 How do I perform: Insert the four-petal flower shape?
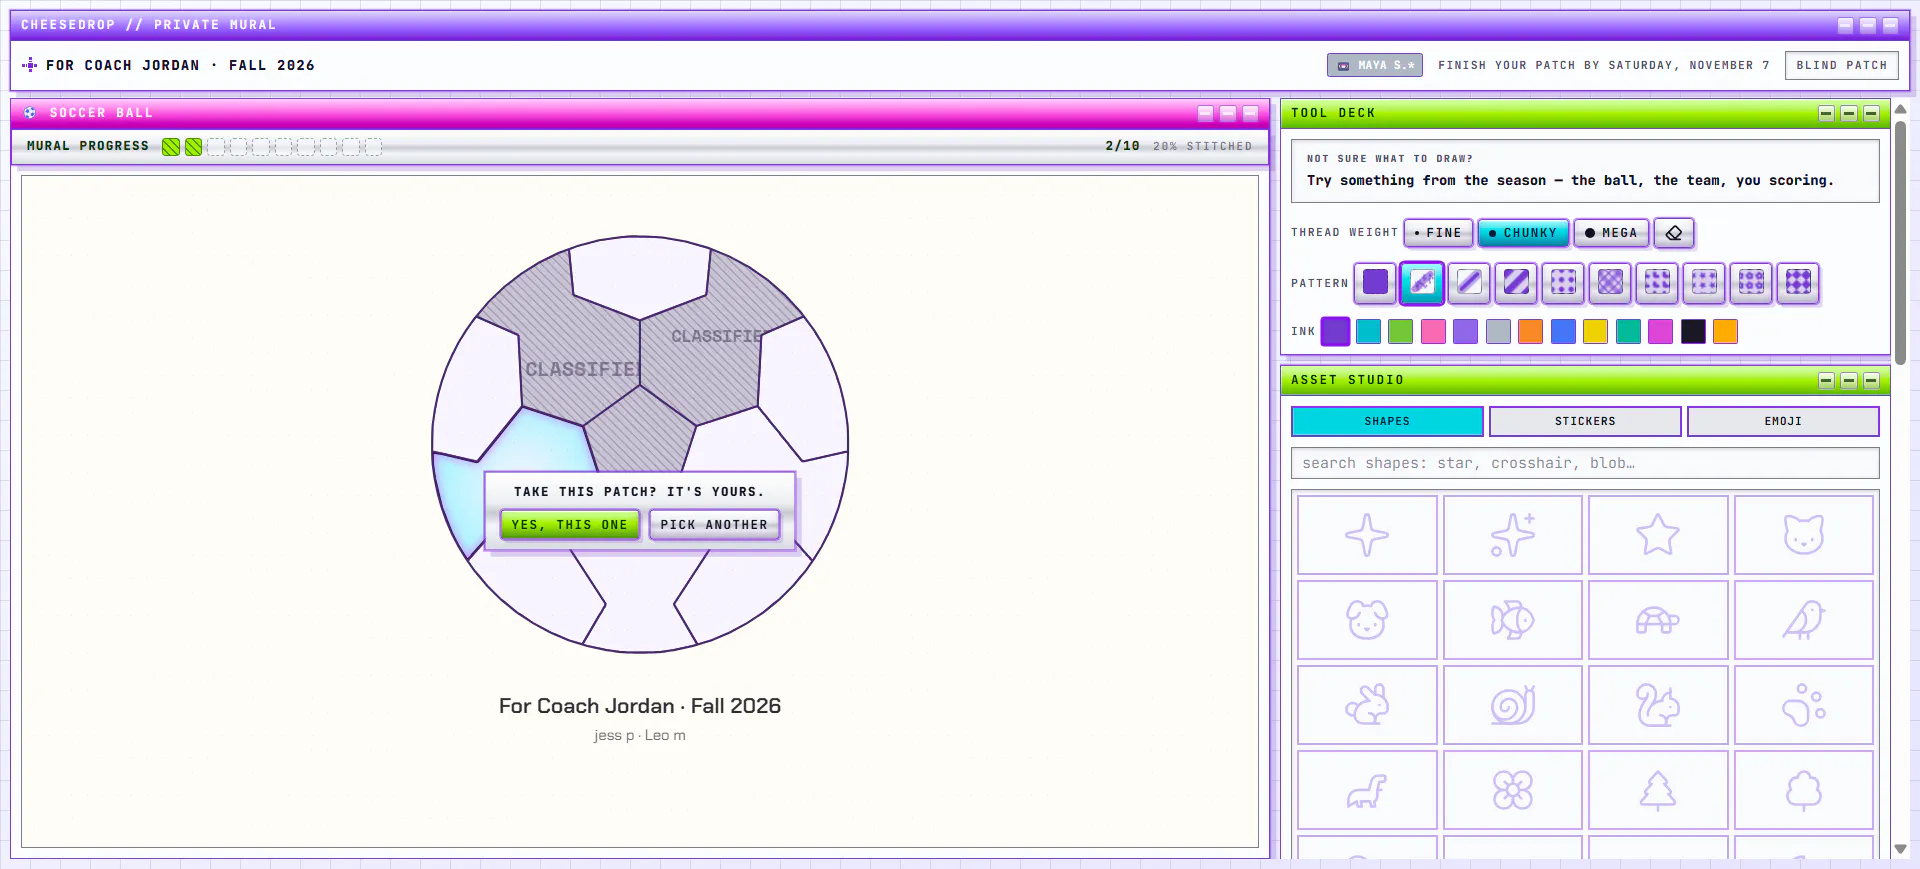click(x=1513, y=790)
